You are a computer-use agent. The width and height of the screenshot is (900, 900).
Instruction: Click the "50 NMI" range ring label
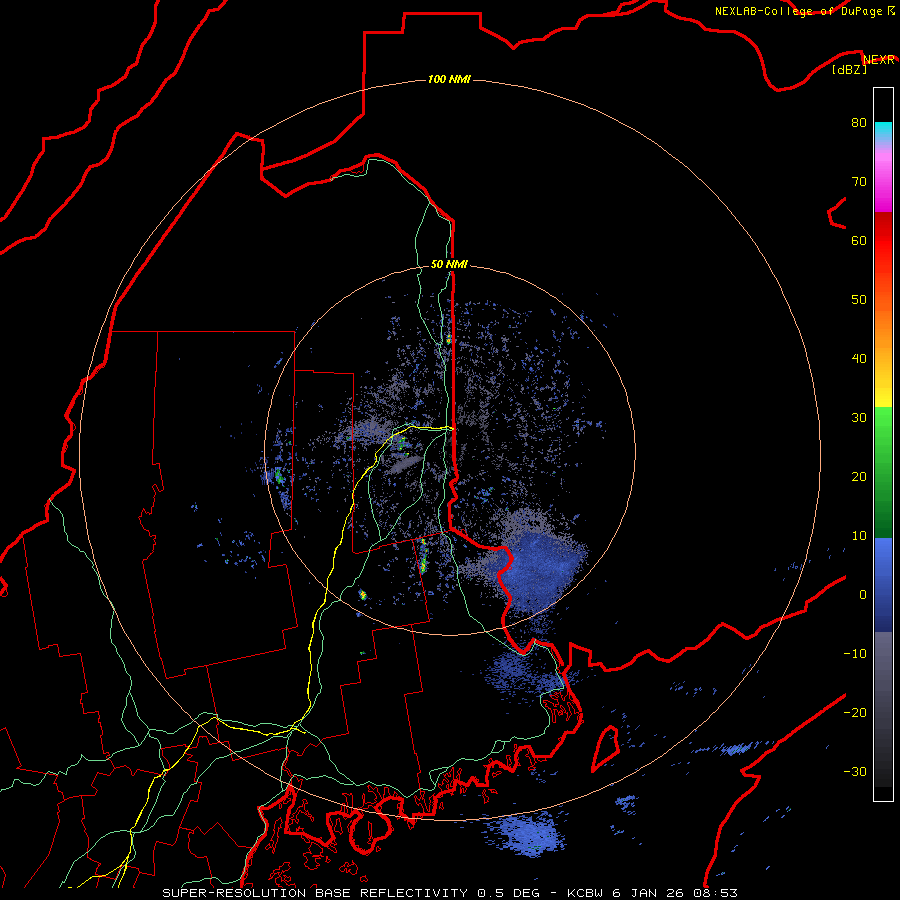coord(449,265)
